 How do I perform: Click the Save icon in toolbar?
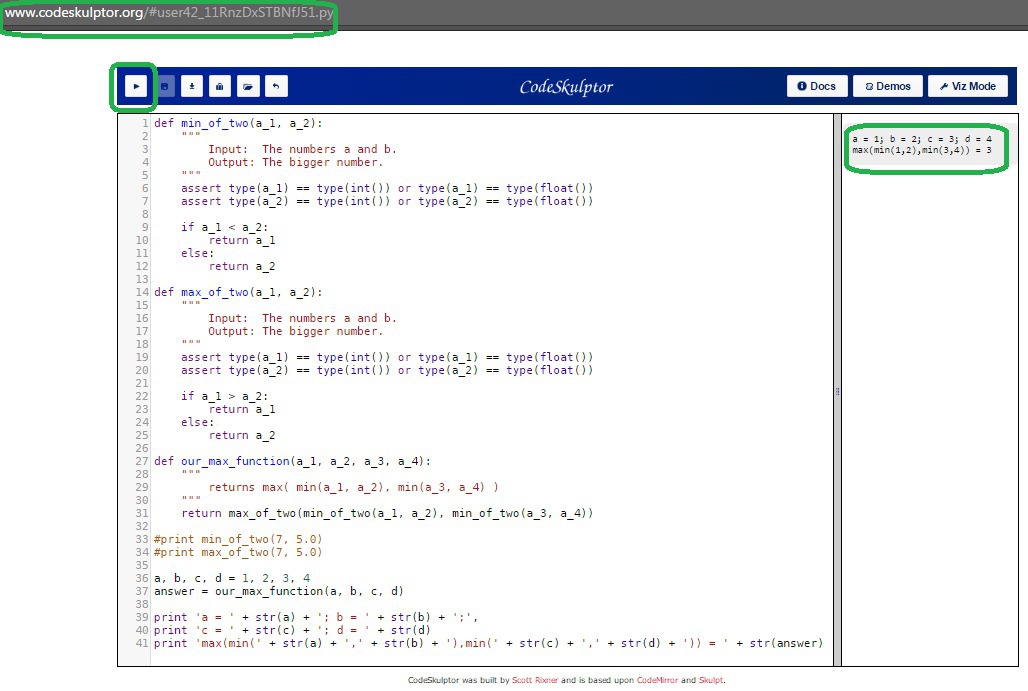pyautogui.click(x=165, y=86)
